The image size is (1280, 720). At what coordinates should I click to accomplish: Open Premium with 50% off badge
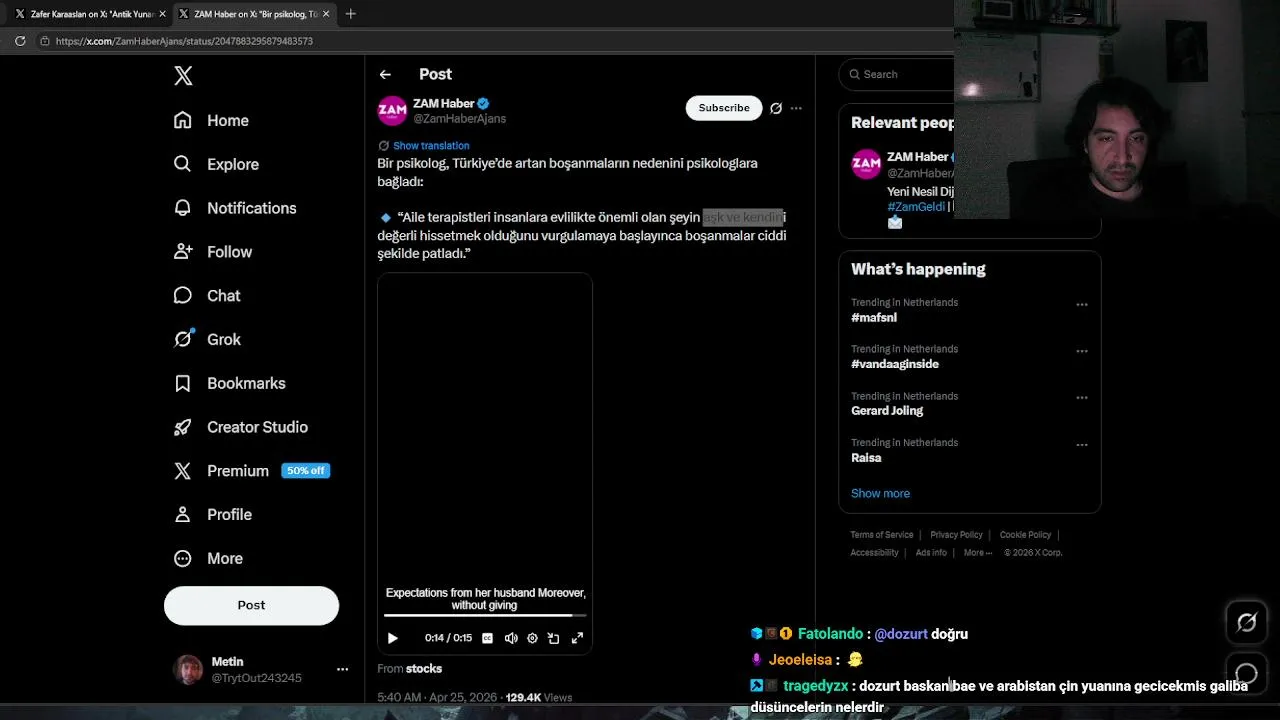(251, 471)
